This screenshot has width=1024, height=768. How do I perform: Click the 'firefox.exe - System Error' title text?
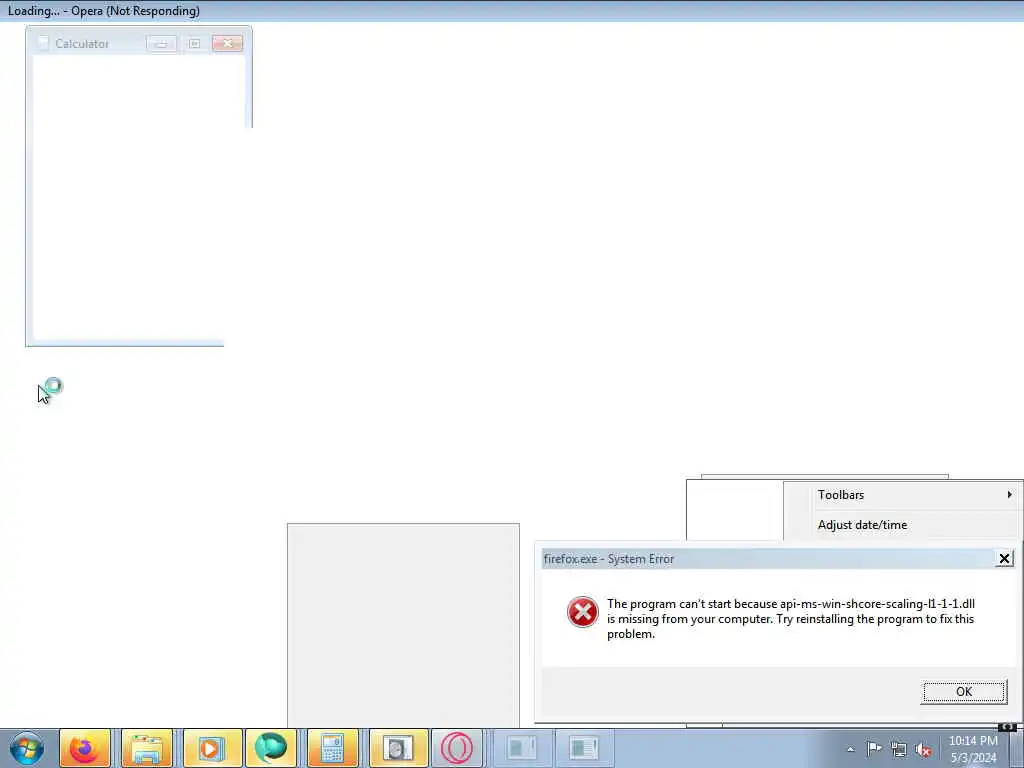(x=609, y=559)
